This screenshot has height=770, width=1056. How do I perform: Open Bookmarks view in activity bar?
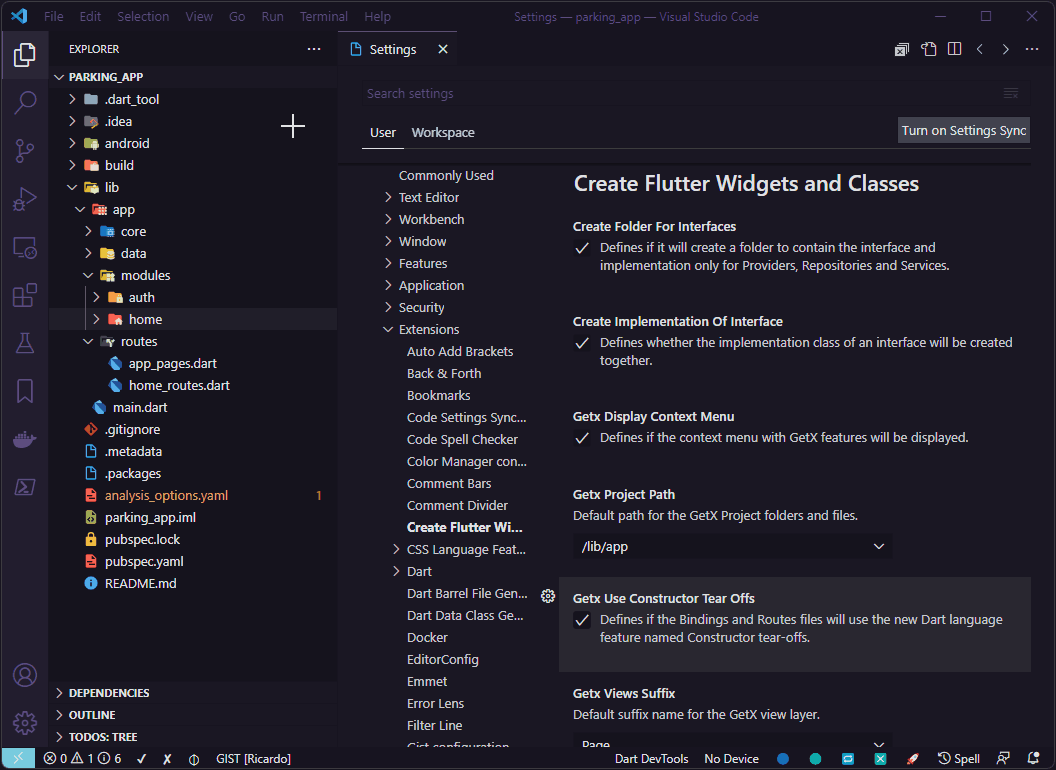coord(24,391)
